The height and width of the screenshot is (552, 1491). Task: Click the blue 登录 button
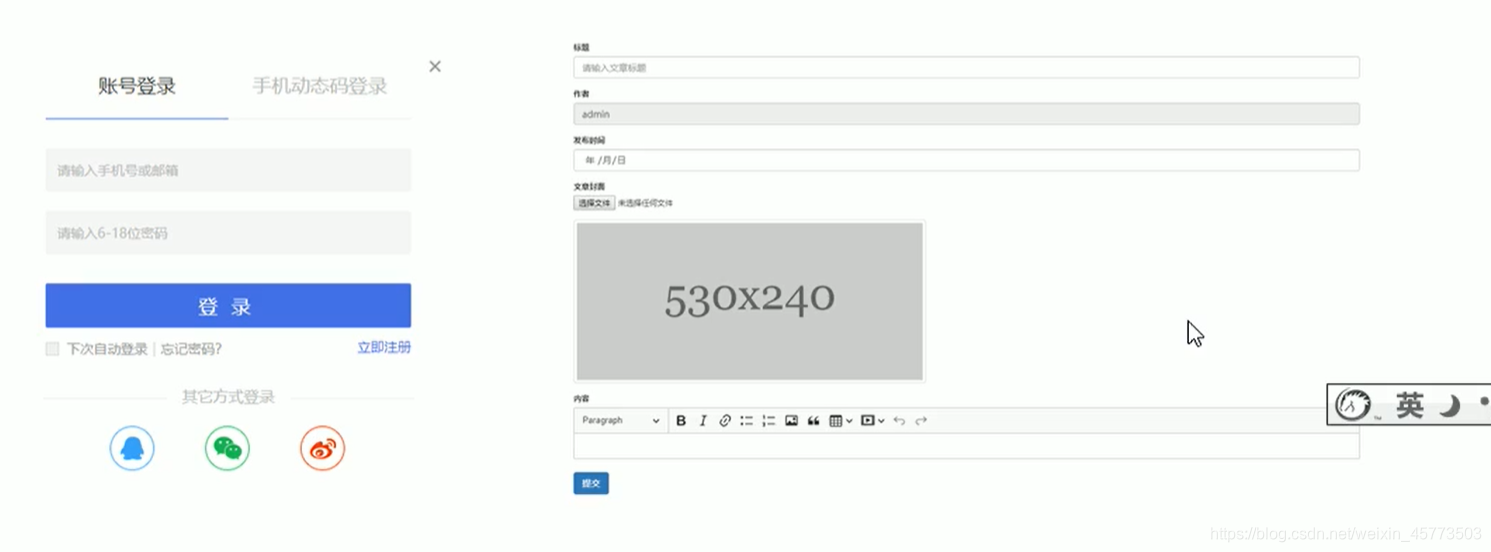[x=228, y=306]
